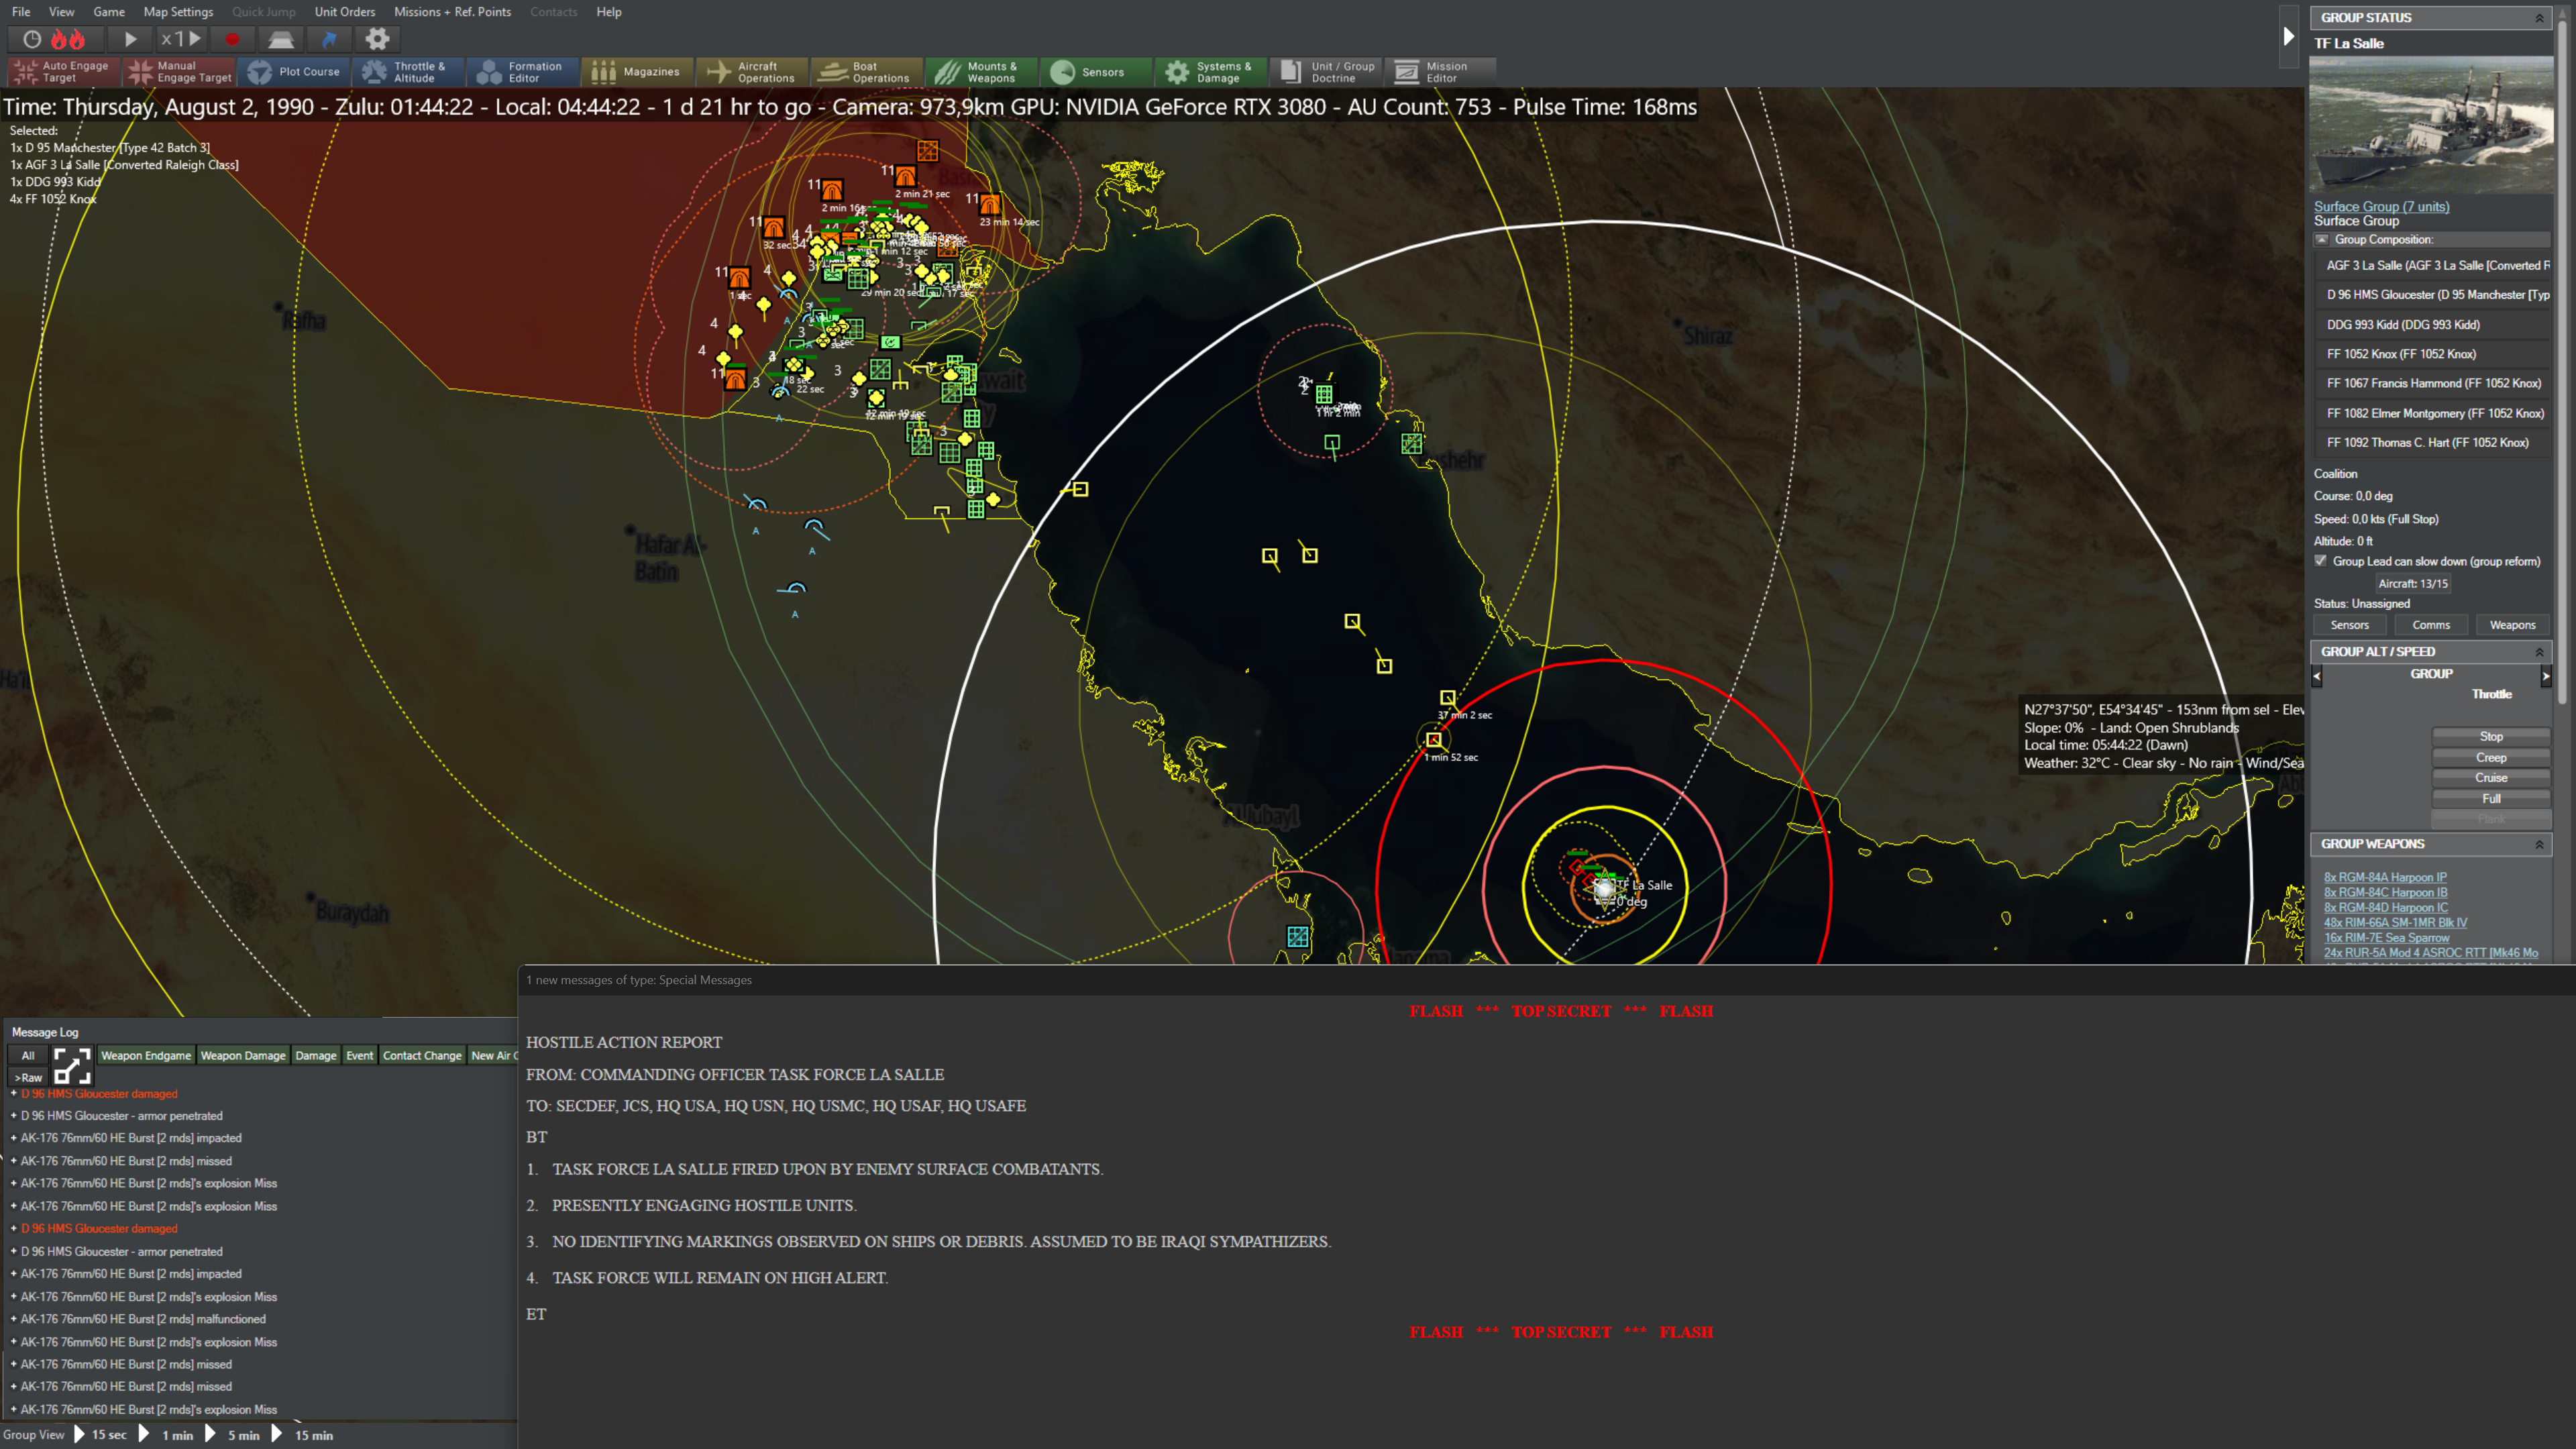Toggle the Weapon Endgame message filter
Viewport: 2576px width, 1449px height.
coord(146,1055)
